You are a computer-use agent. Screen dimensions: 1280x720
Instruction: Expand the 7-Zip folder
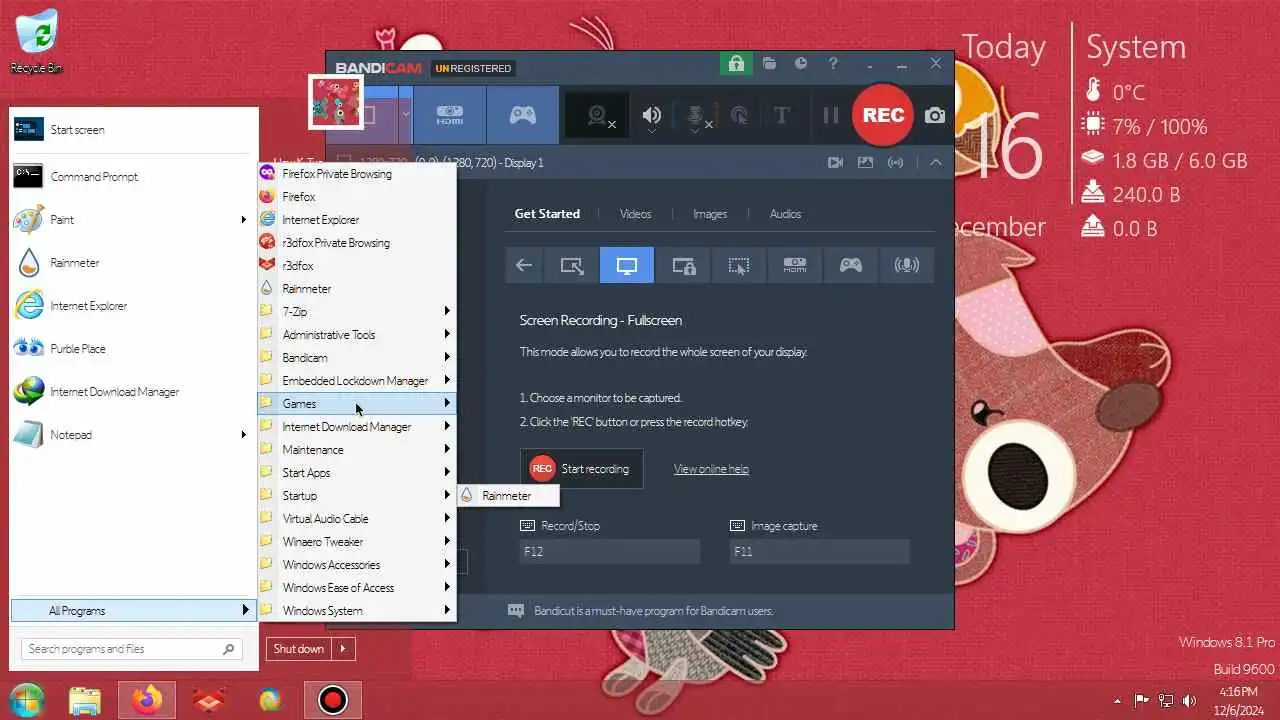(x=357, y=312)
